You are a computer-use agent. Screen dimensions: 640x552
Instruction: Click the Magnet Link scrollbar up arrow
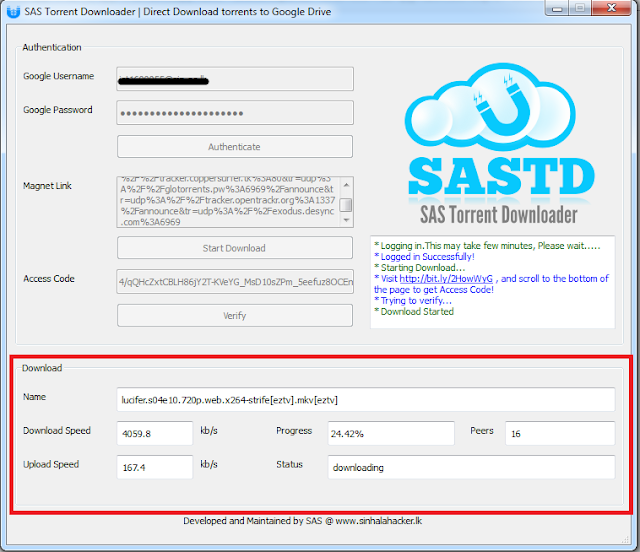tap(346, 183)
